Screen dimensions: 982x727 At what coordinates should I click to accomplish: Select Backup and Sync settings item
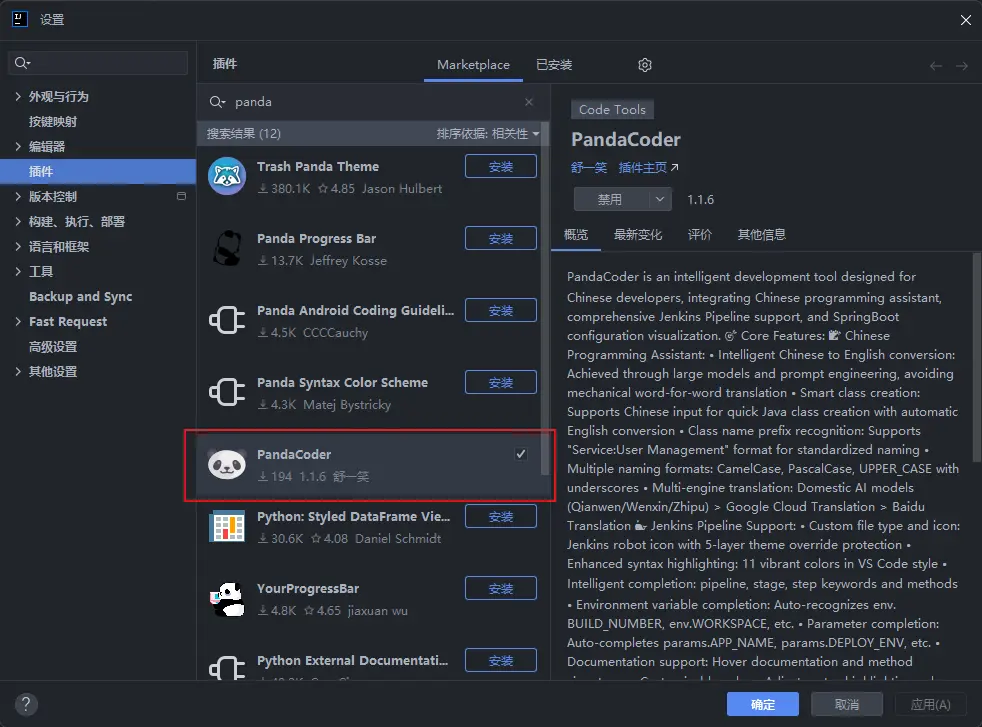[x=80, y=297]
